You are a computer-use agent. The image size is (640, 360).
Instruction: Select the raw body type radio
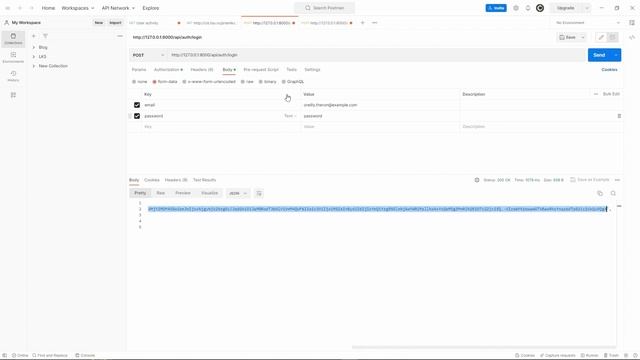point(242,82)
